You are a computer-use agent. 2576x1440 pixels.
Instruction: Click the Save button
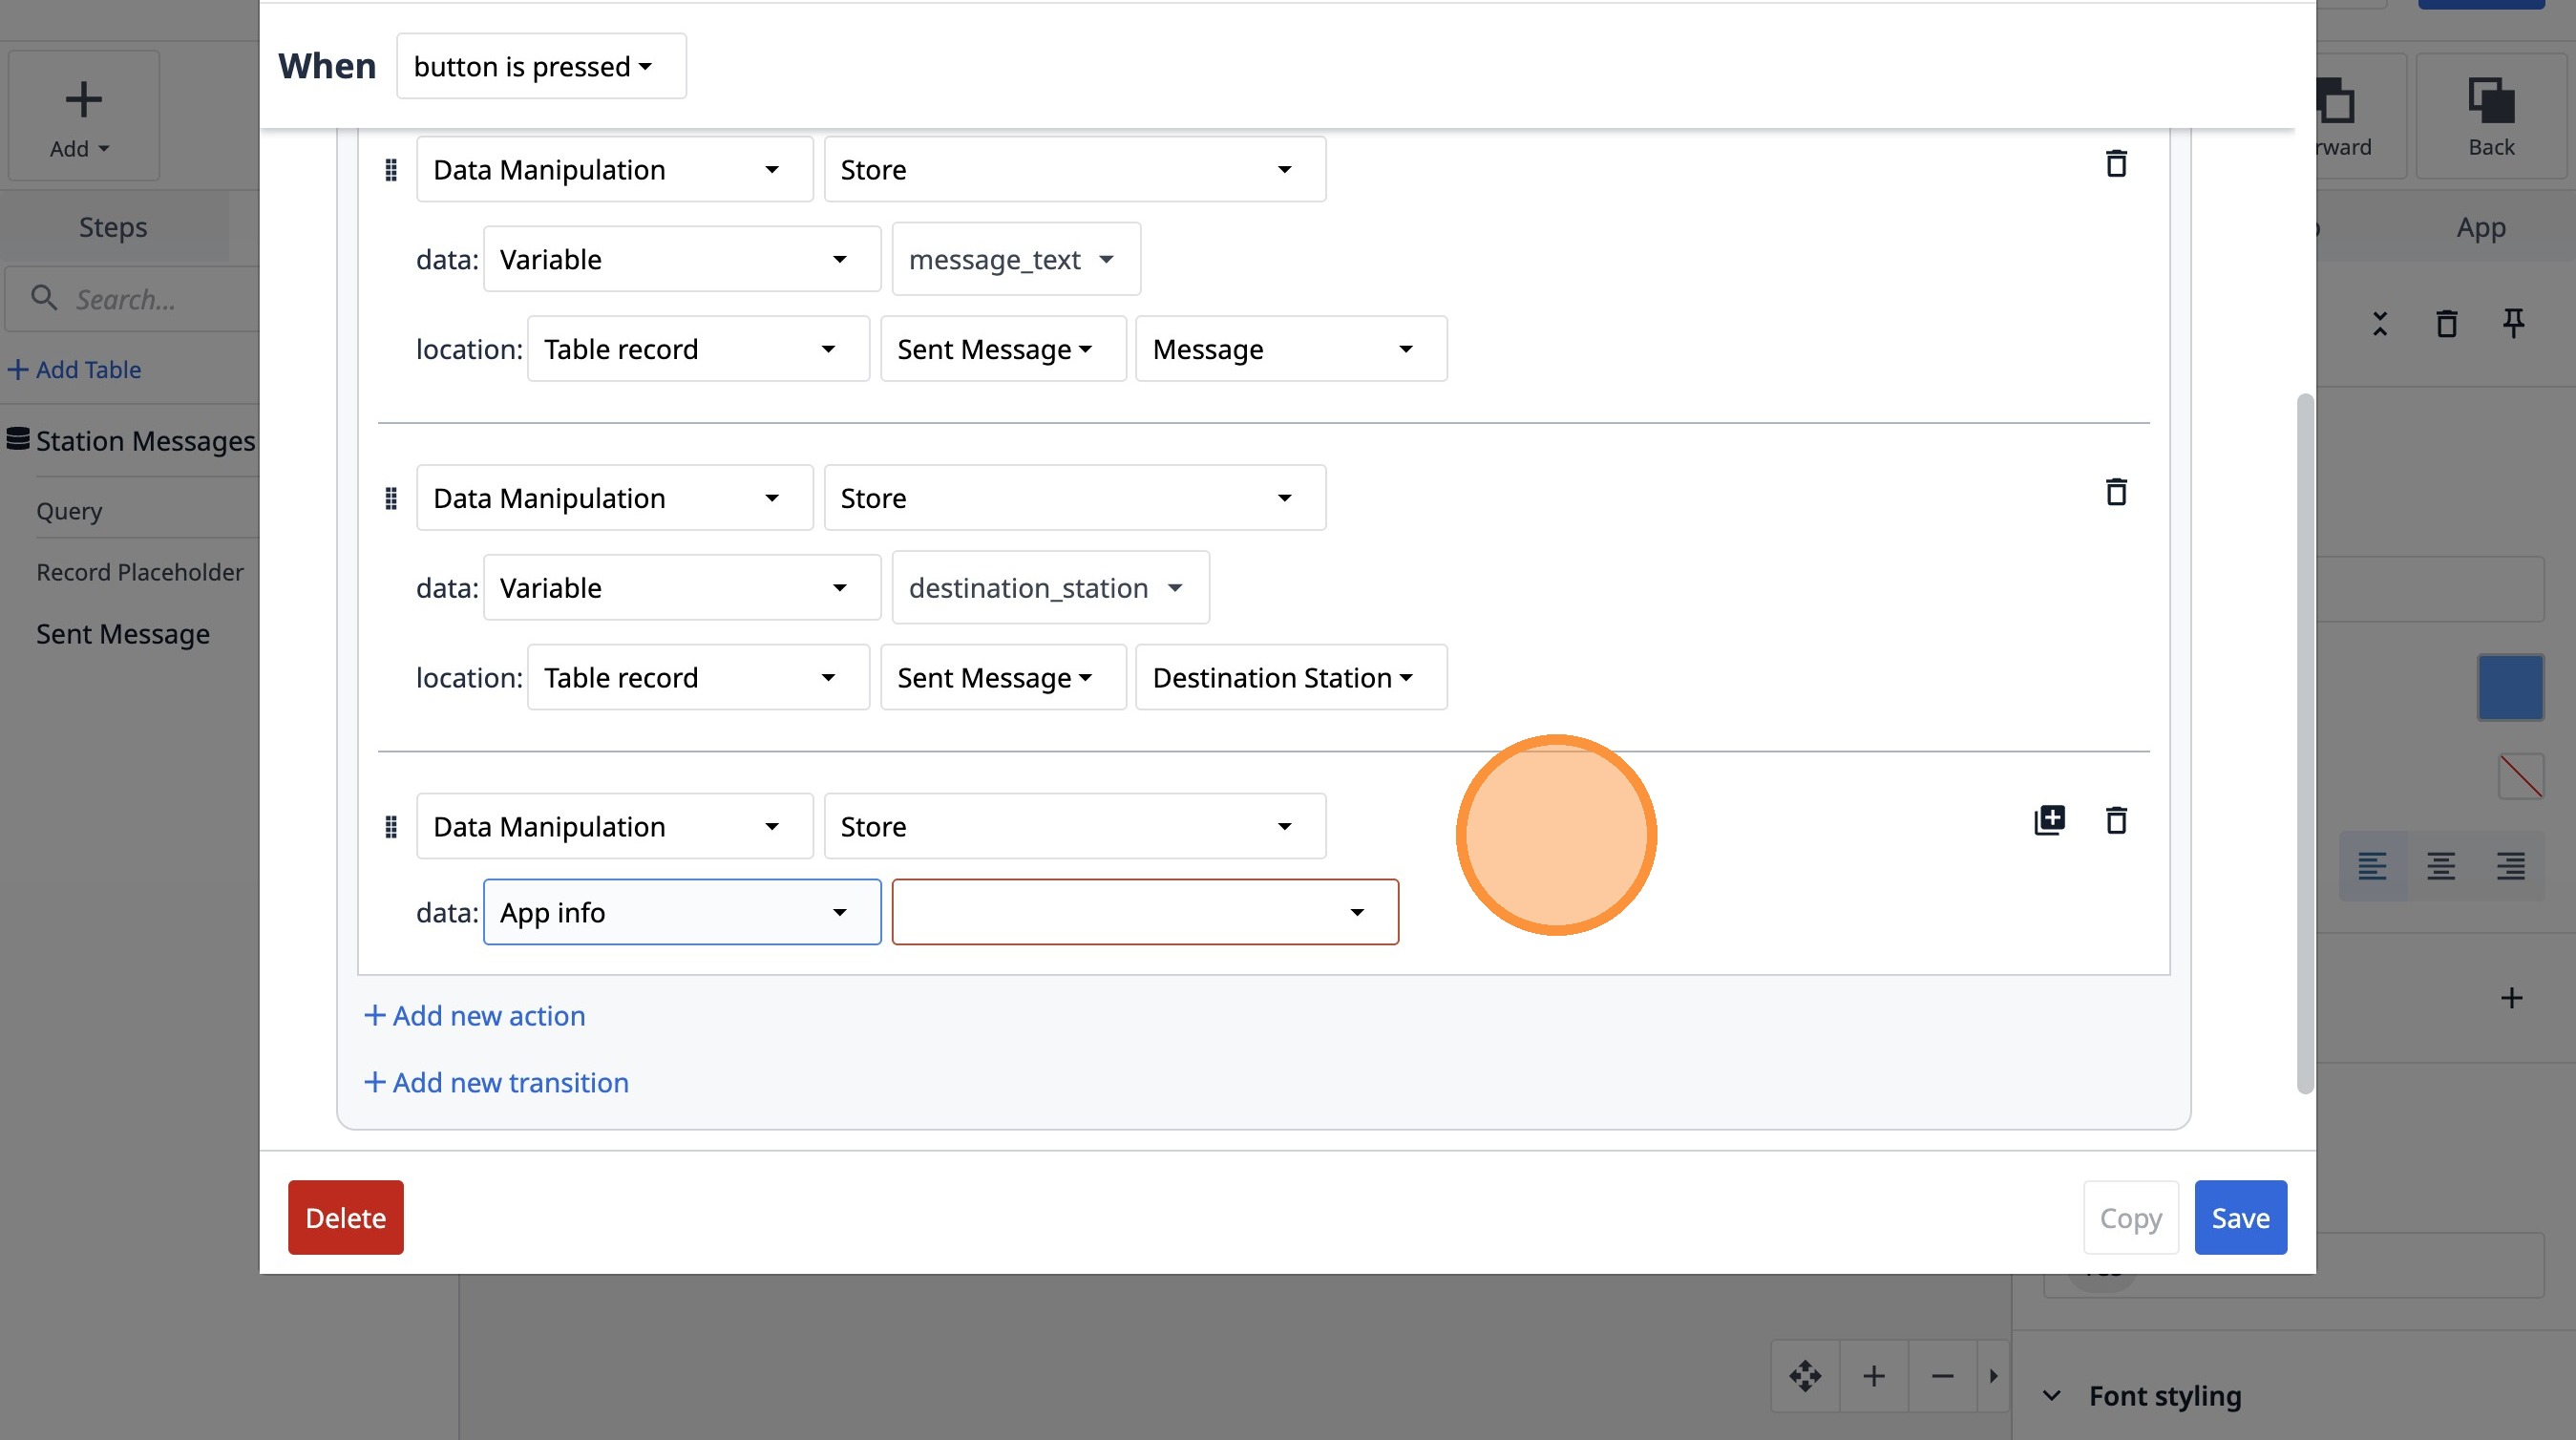click(x=2240, y=1217)
